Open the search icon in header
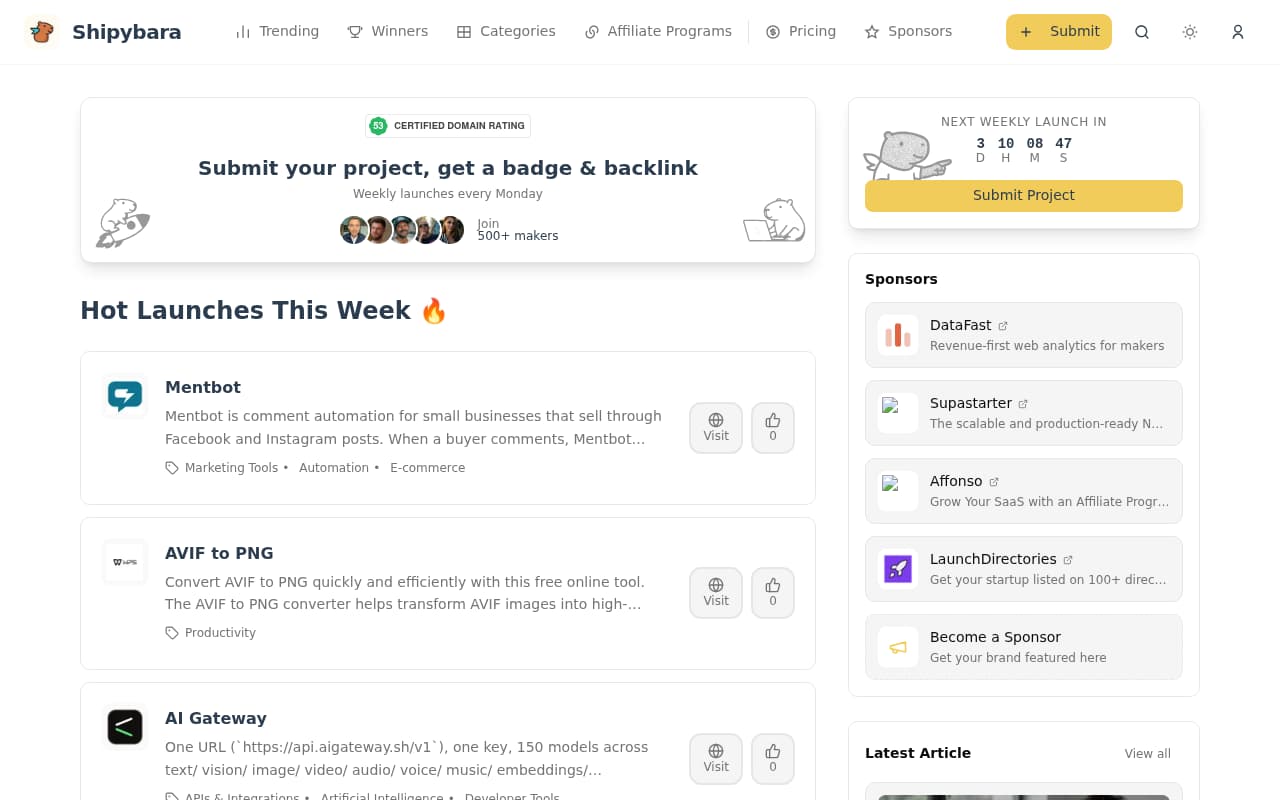The image size is (1280, 800). [x=1142, y=32]
